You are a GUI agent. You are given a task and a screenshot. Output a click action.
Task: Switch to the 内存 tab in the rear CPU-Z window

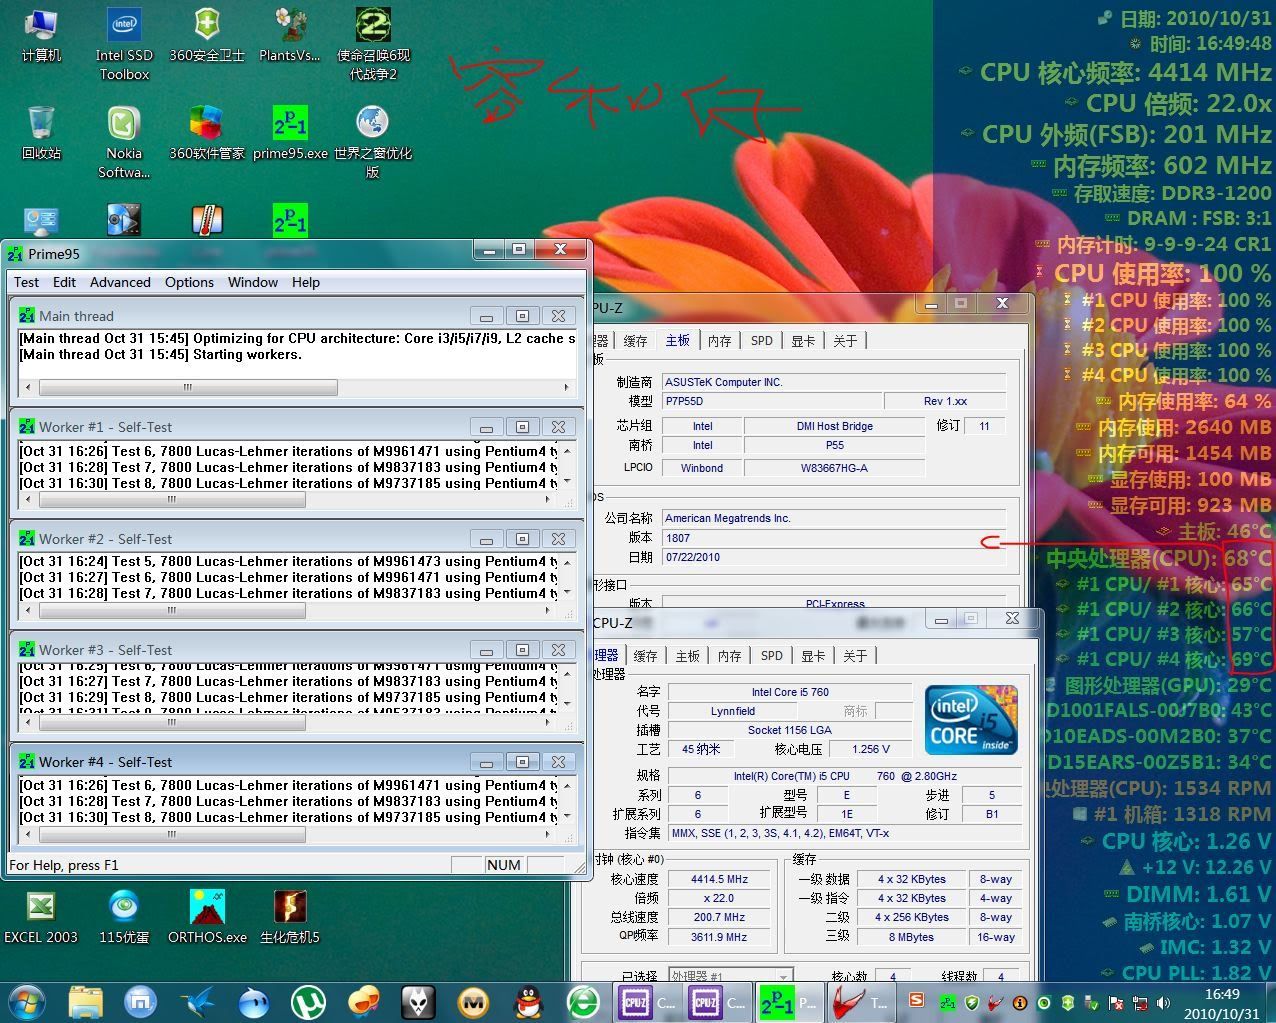click(x=719, y=341)
